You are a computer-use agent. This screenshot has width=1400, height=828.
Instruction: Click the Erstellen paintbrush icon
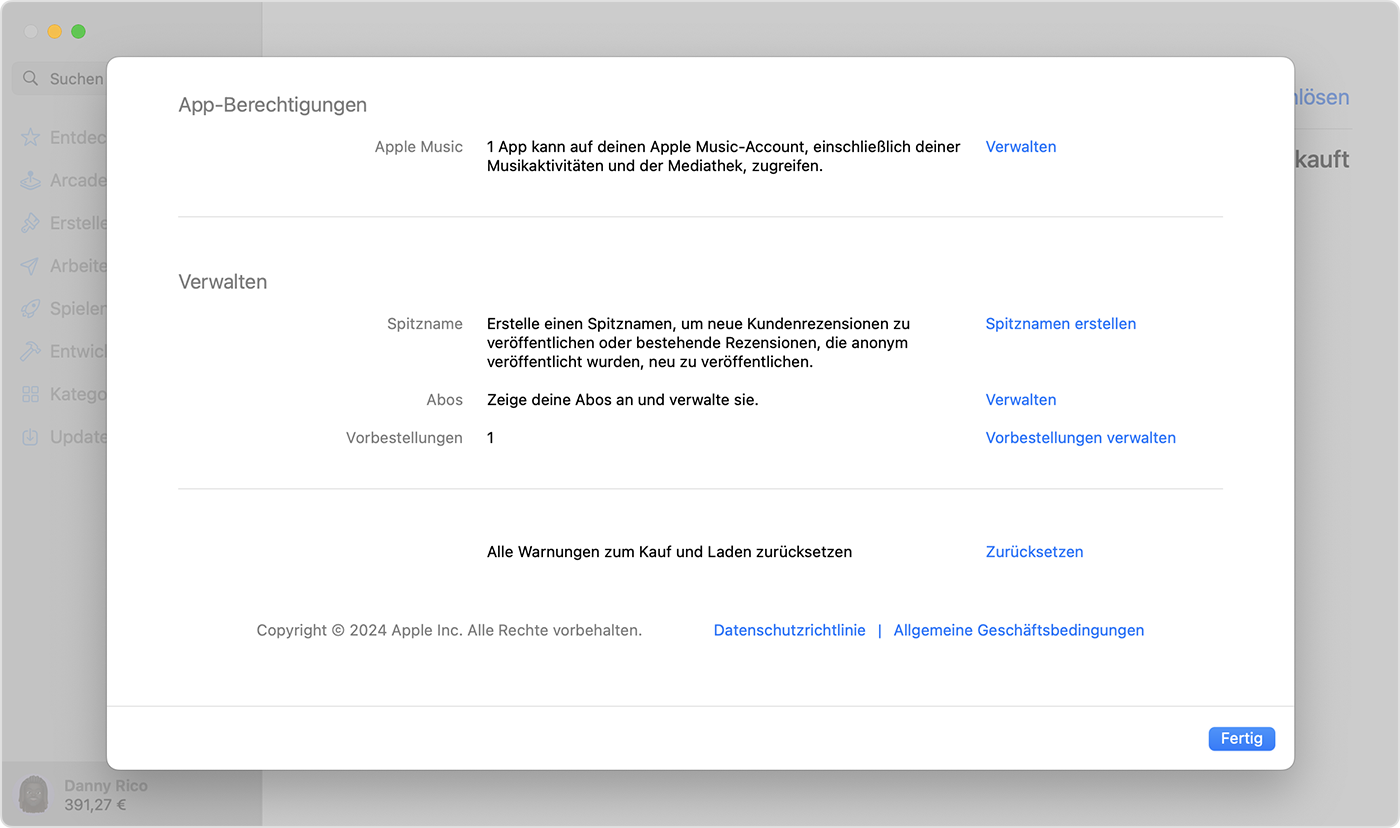32,223
